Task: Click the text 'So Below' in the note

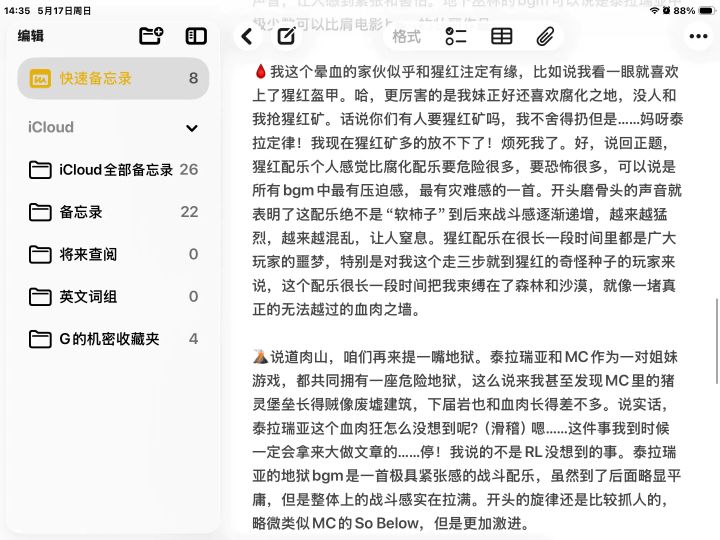Action: coord(386,523)
